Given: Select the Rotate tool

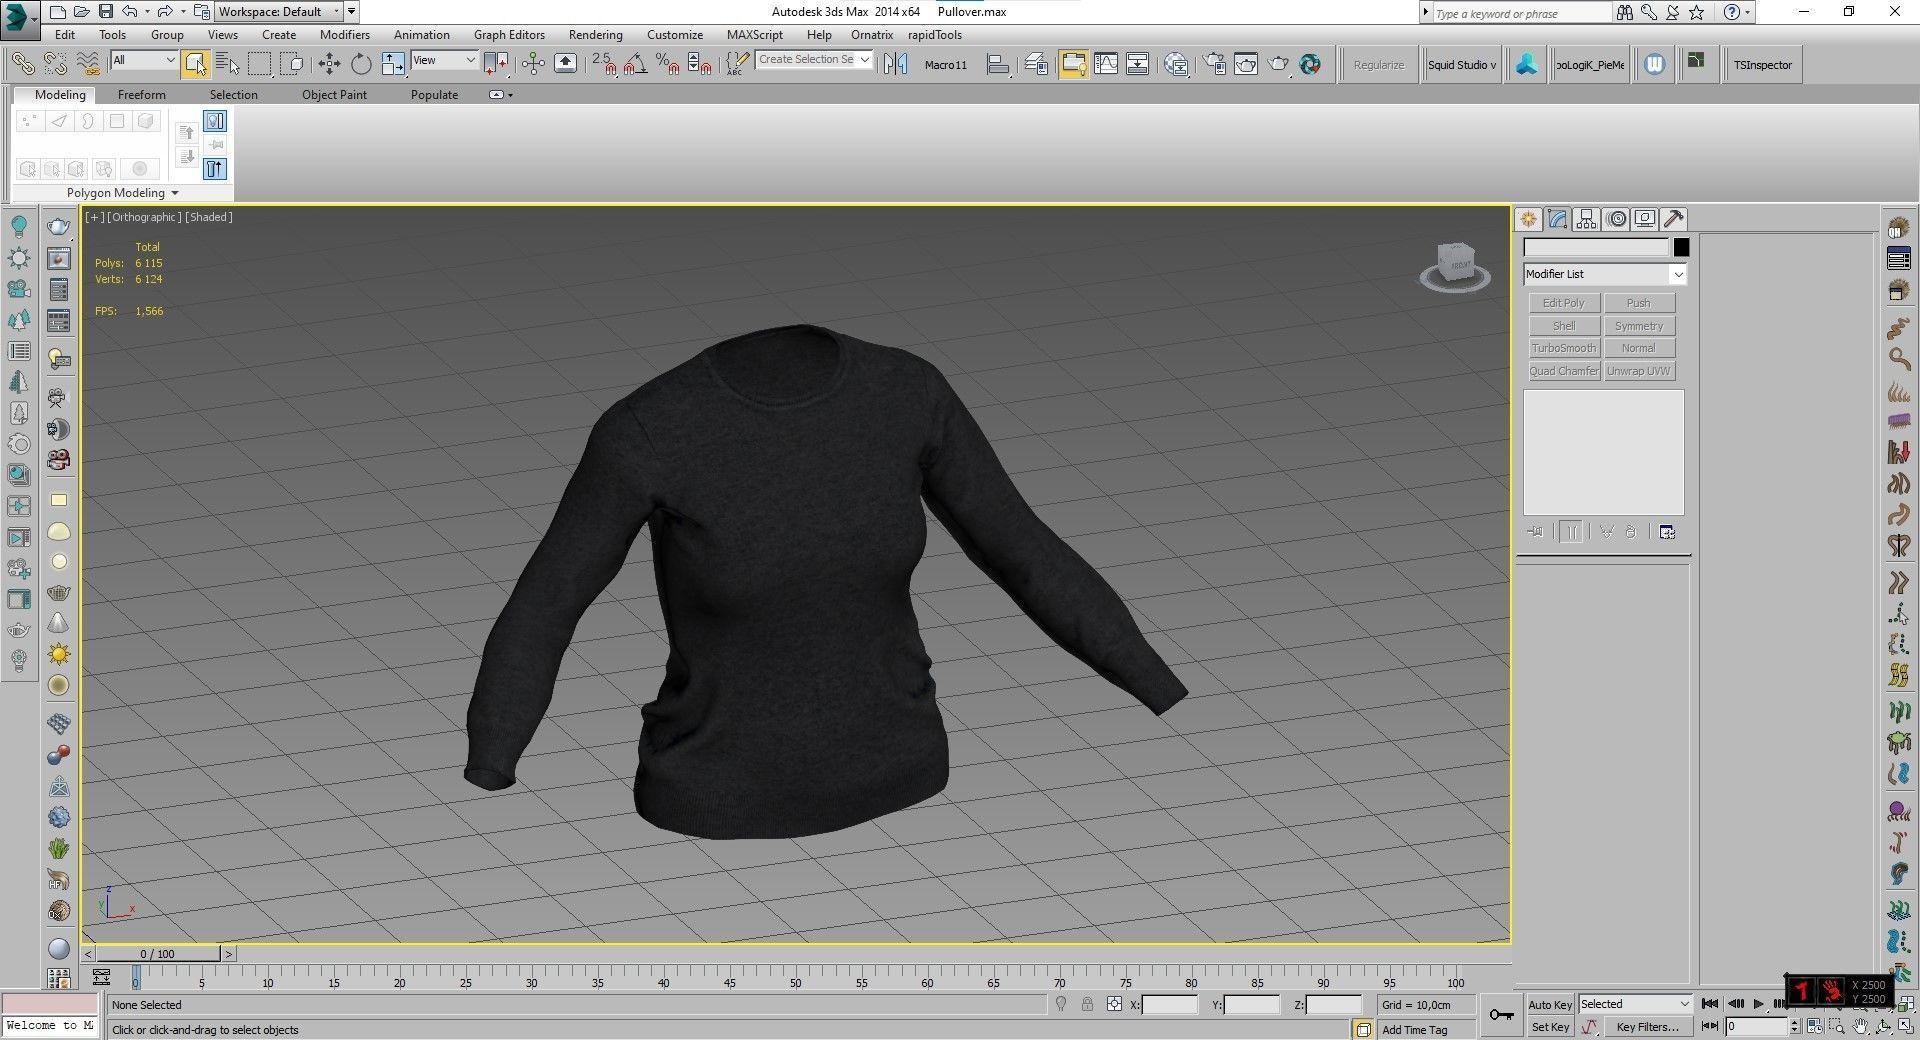Looking at the screenshot, I should click(x=361, y=64).
